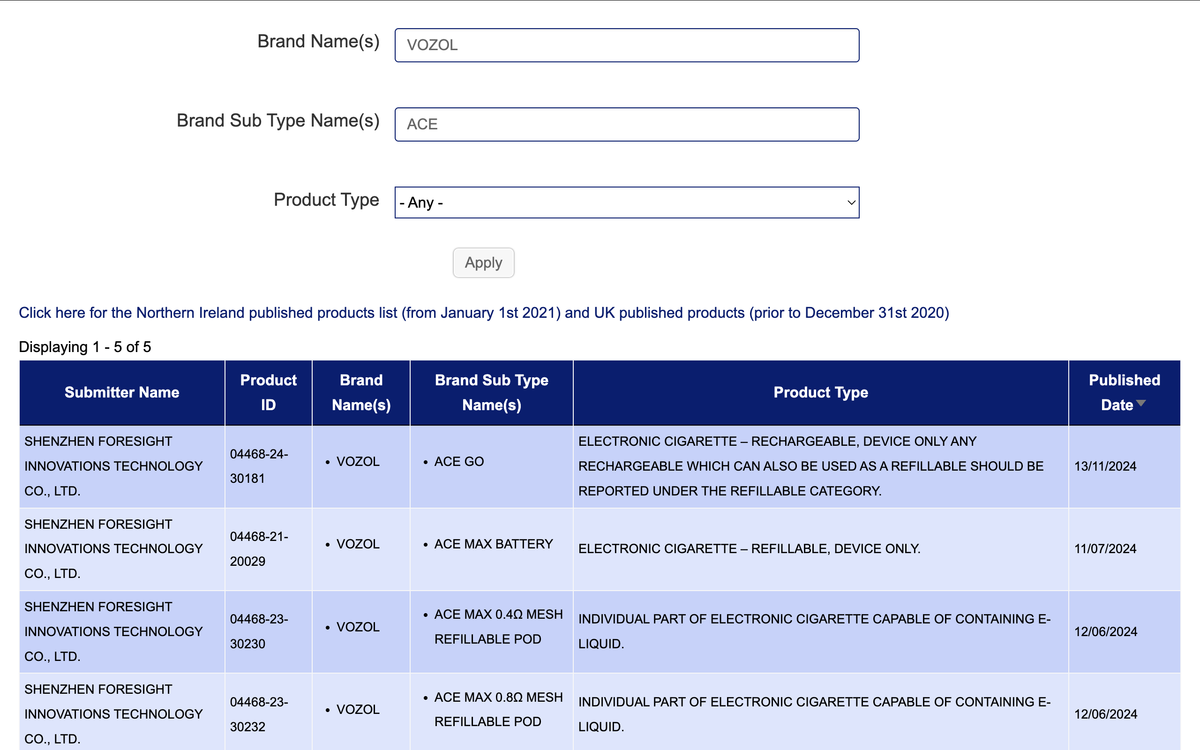Click ACE MAX 0.4Ω MESH REFILLABLE POD
1200x750 pixels.
point(498,626)
